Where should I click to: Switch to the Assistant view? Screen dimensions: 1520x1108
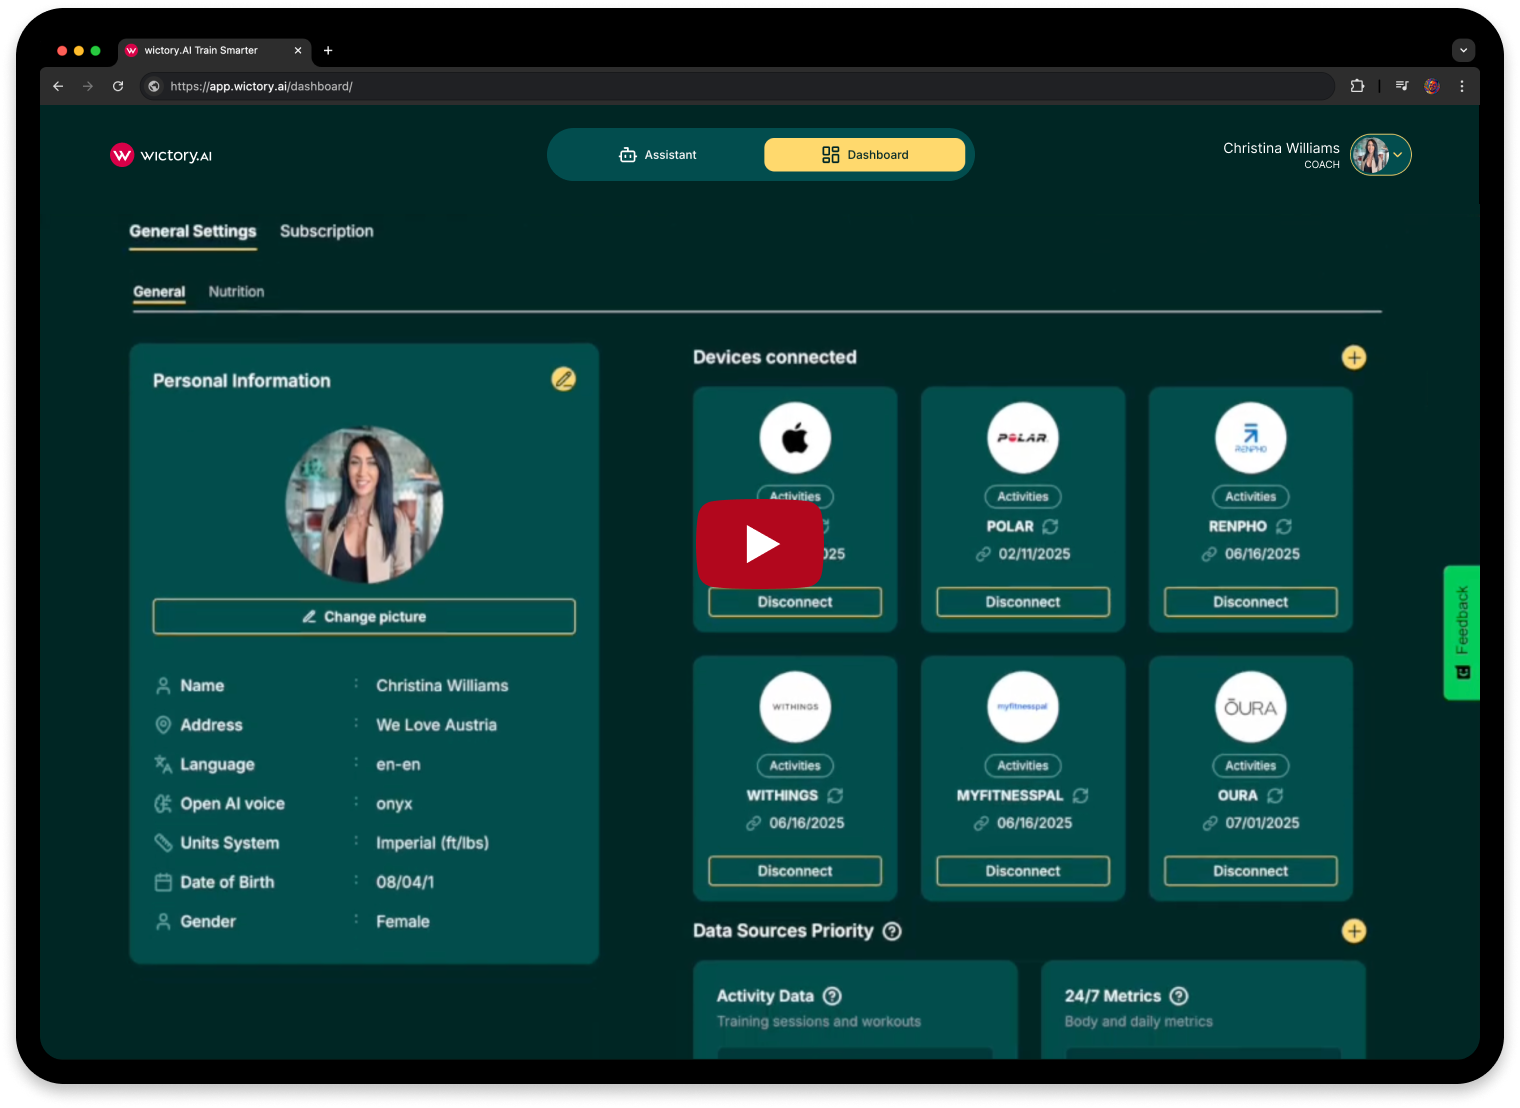point(658,154)
